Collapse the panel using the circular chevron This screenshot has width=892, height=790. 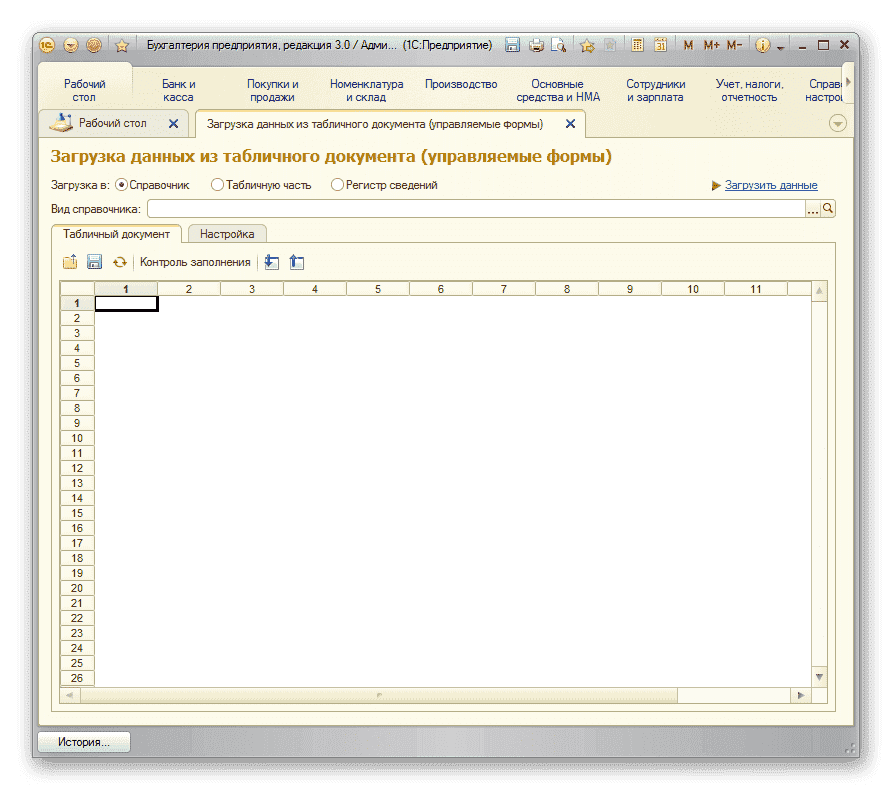tap(837, 122)
